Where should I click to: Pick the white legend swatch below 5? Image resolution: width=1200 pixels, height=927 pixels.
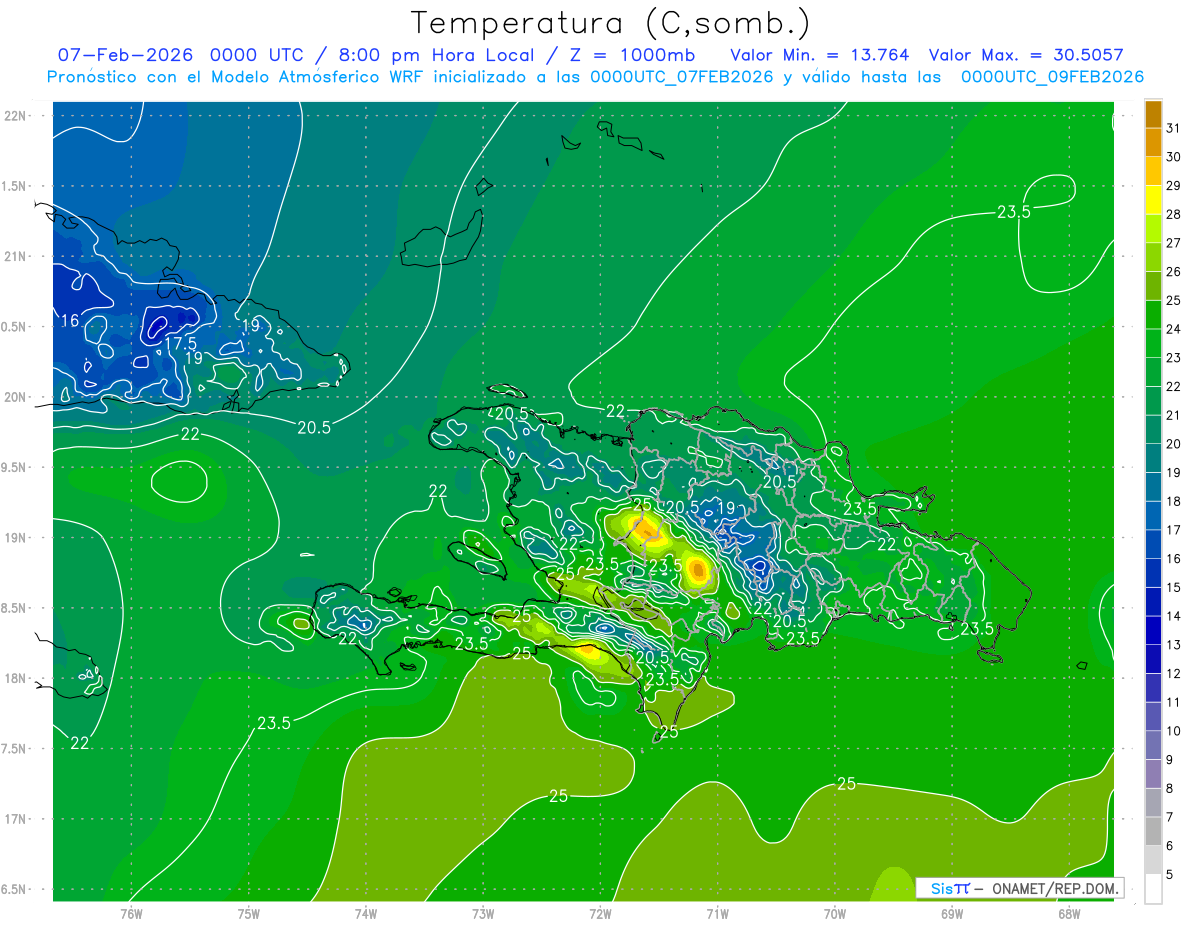[1153, 889]
